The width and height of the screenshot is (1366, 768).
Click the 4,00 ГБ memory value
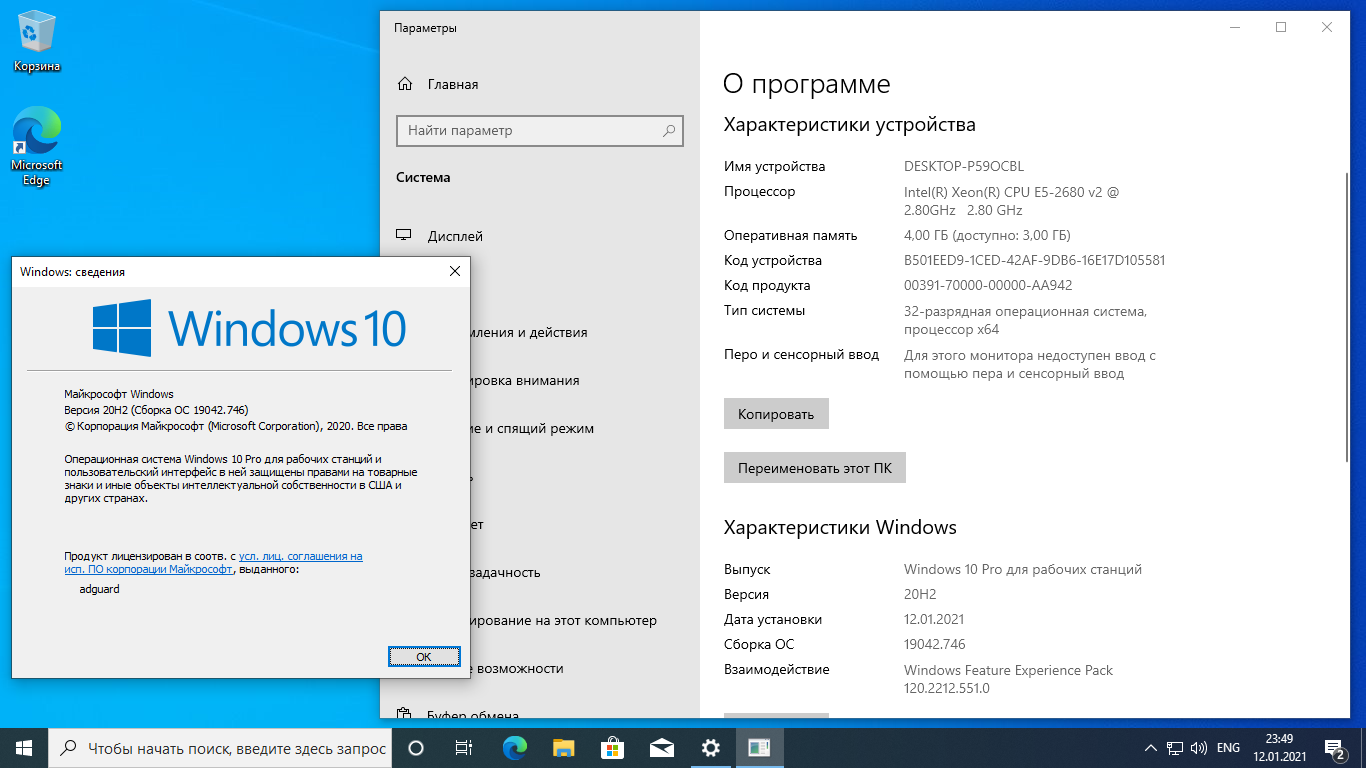click(987, 236)
